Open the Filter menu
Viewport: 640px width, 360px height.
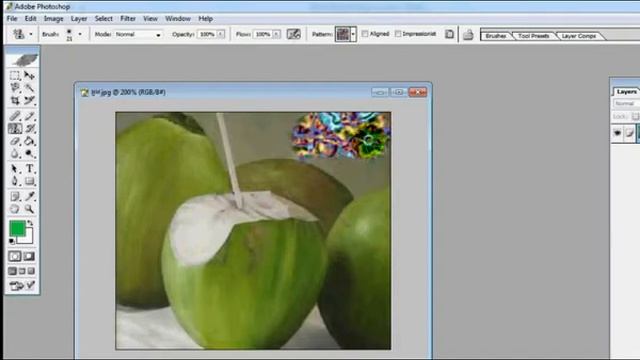pos(128,19)
